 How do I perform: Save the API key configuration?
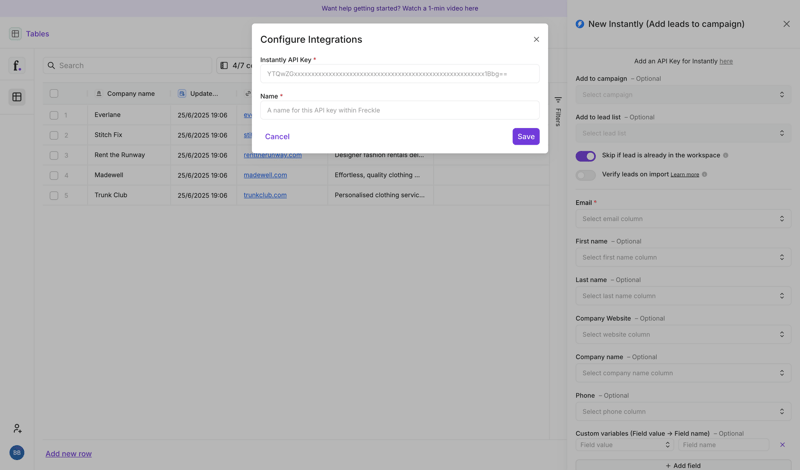click(x=526, y=136)
